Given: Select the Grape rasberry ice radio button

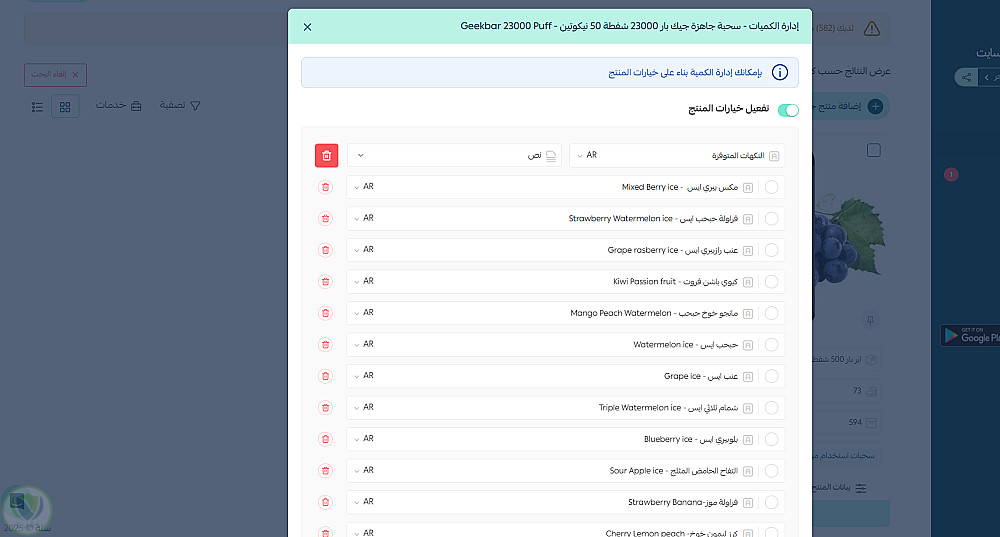Looking at the screenshot, I should point(772,250).
